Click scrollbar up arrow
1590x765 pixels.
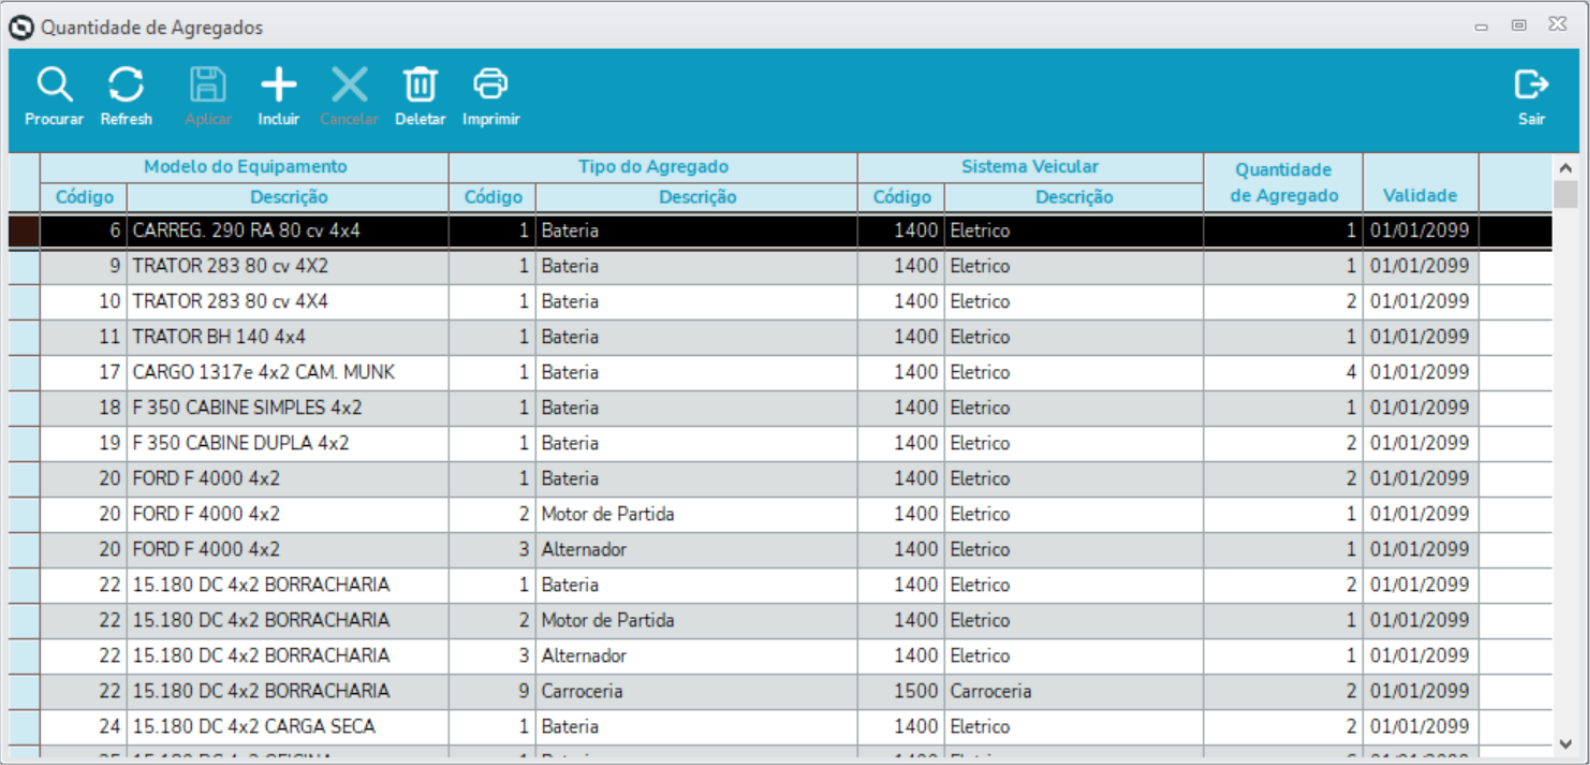1566,168
